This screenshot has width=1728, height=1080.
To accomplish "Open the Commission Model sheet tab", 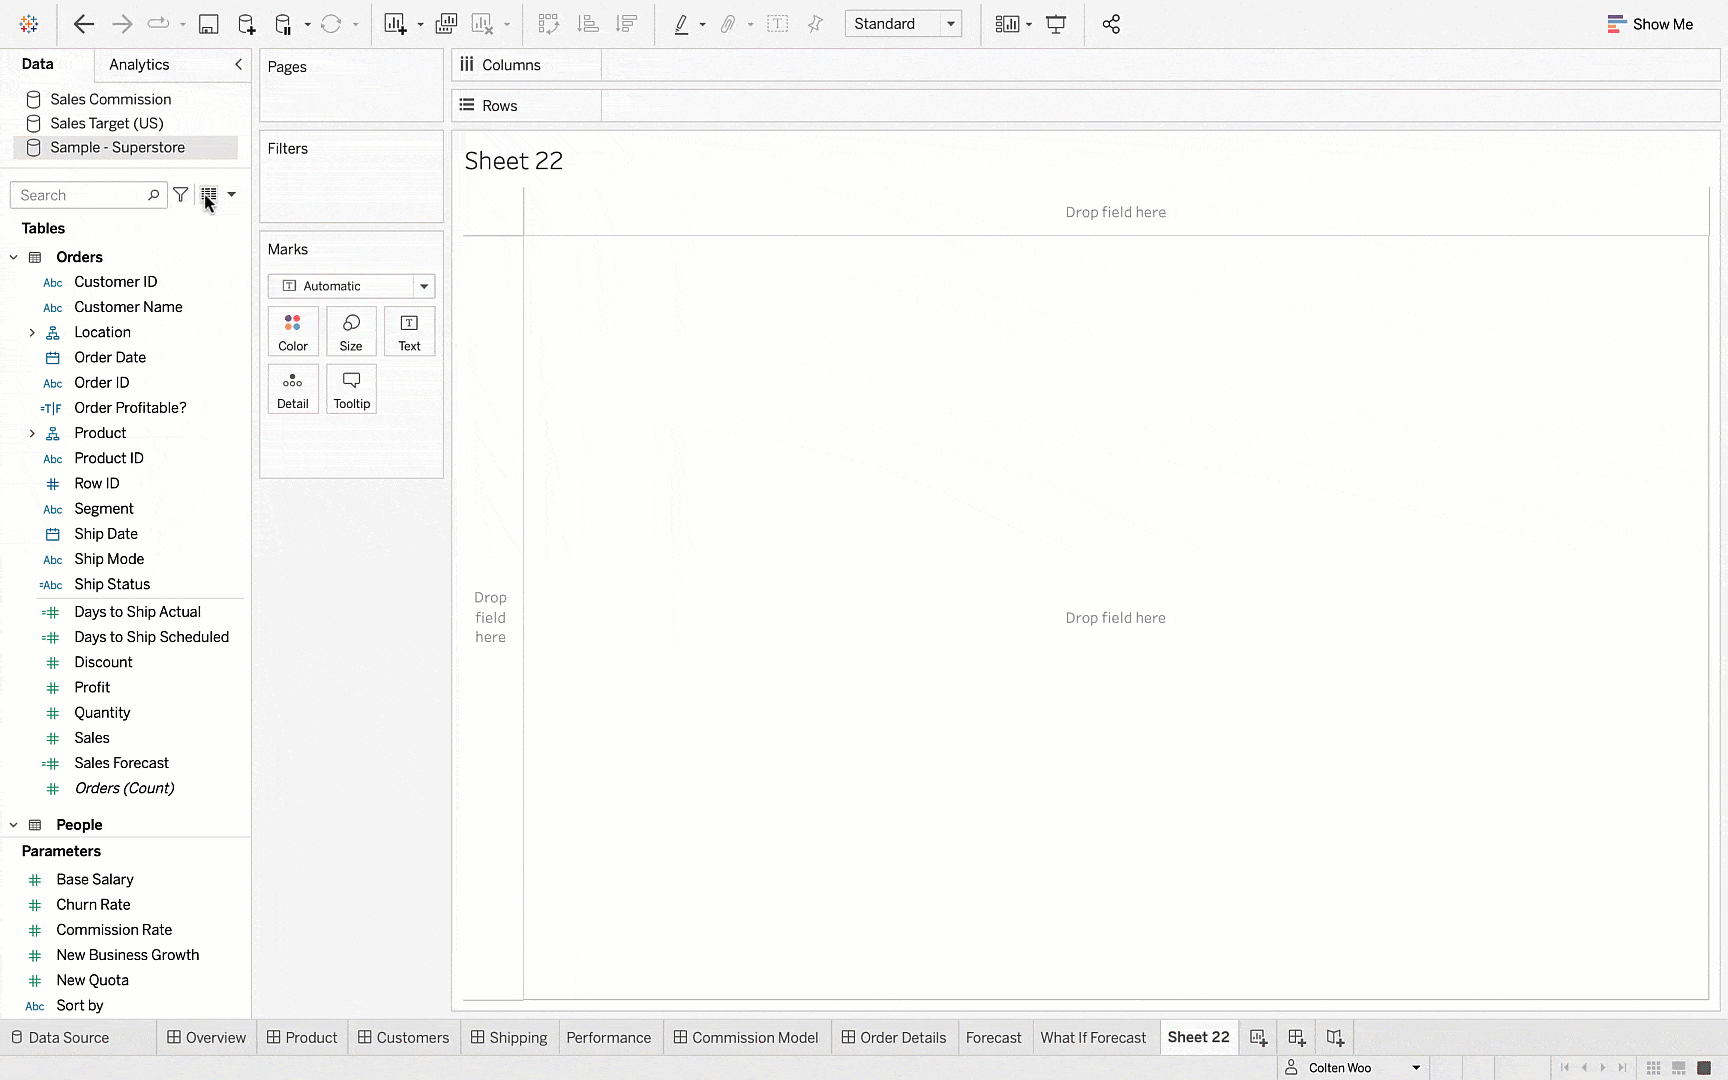I will [746, 1038].
